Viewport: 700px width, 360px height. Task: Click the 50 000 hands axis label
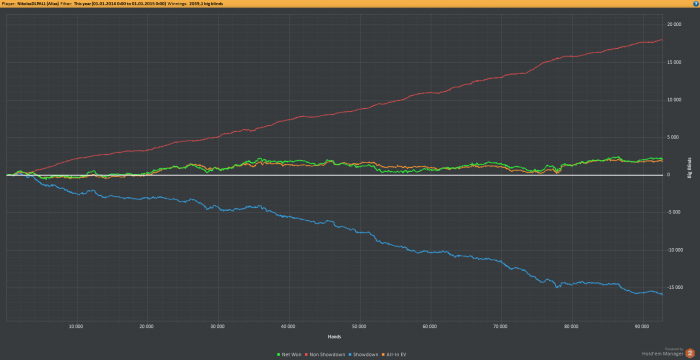[x=359, y=327]
